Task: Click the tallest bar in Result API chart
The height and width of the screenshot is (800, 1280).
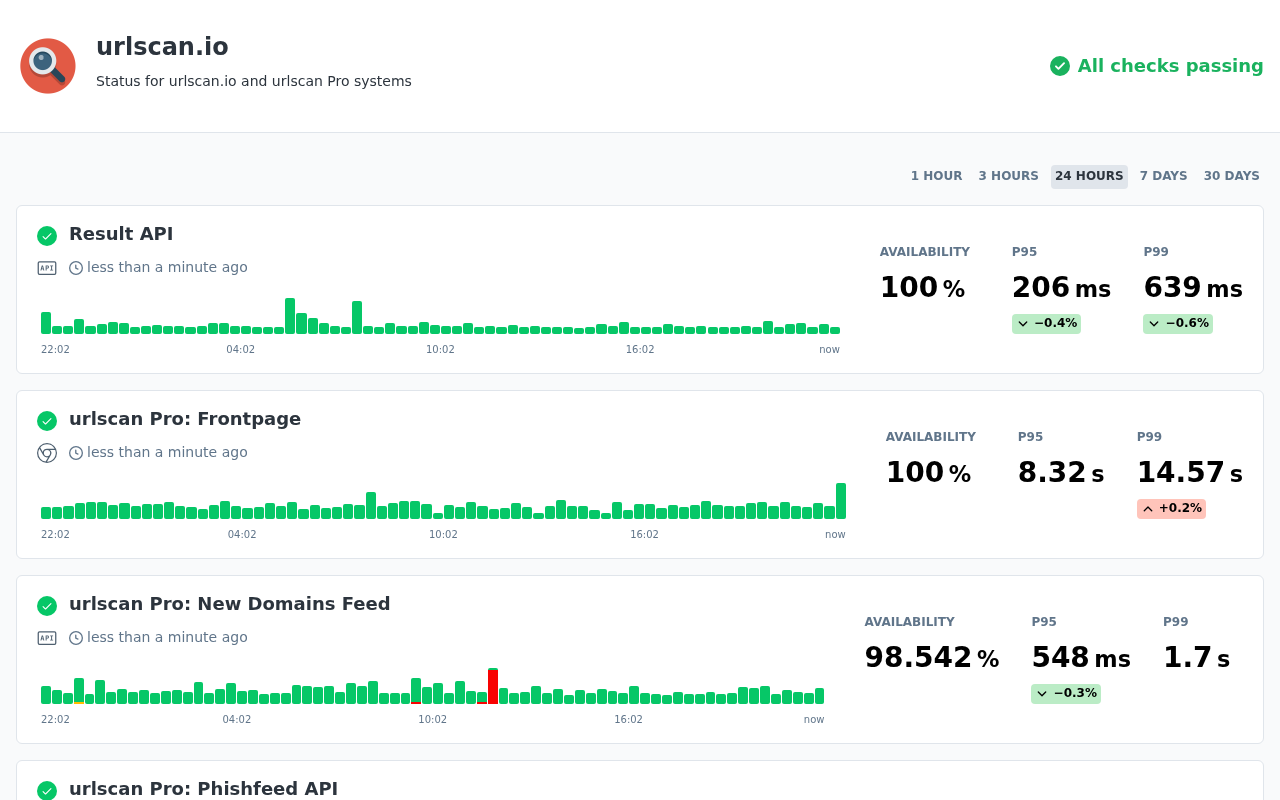Action: click(290, 316)
